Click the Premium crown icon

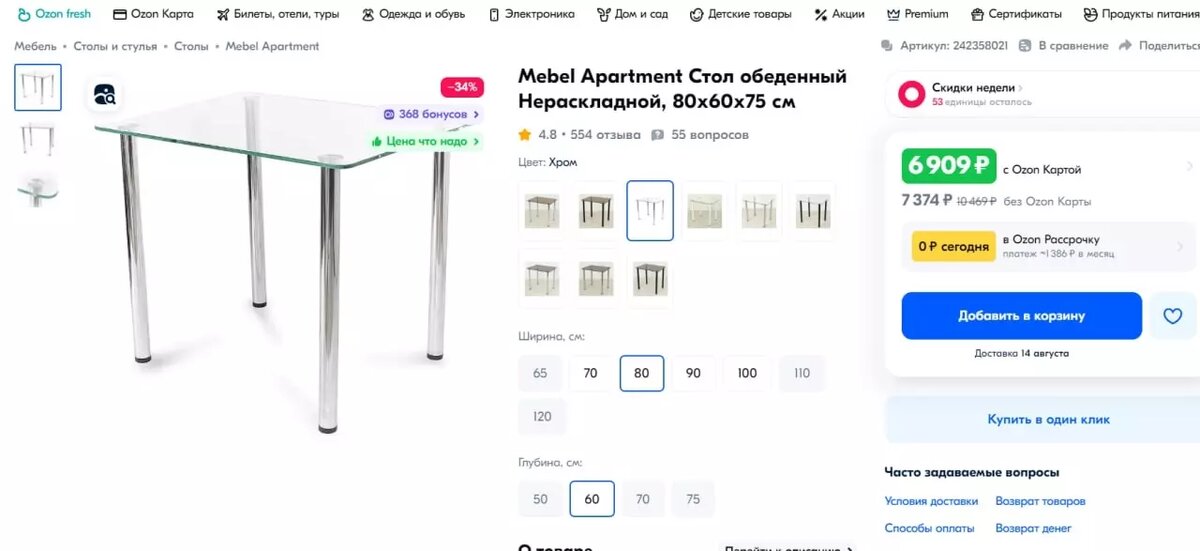coord(893,14)
